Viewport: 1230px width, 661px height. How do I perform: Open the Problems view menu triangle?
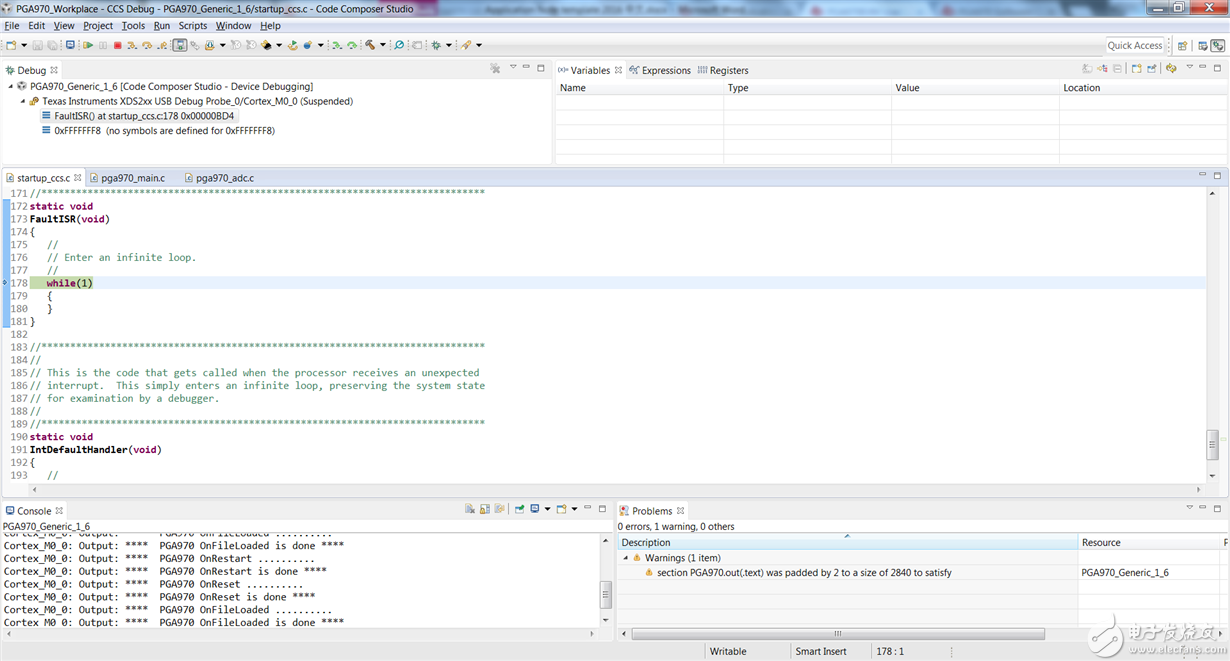[1190, 508]
